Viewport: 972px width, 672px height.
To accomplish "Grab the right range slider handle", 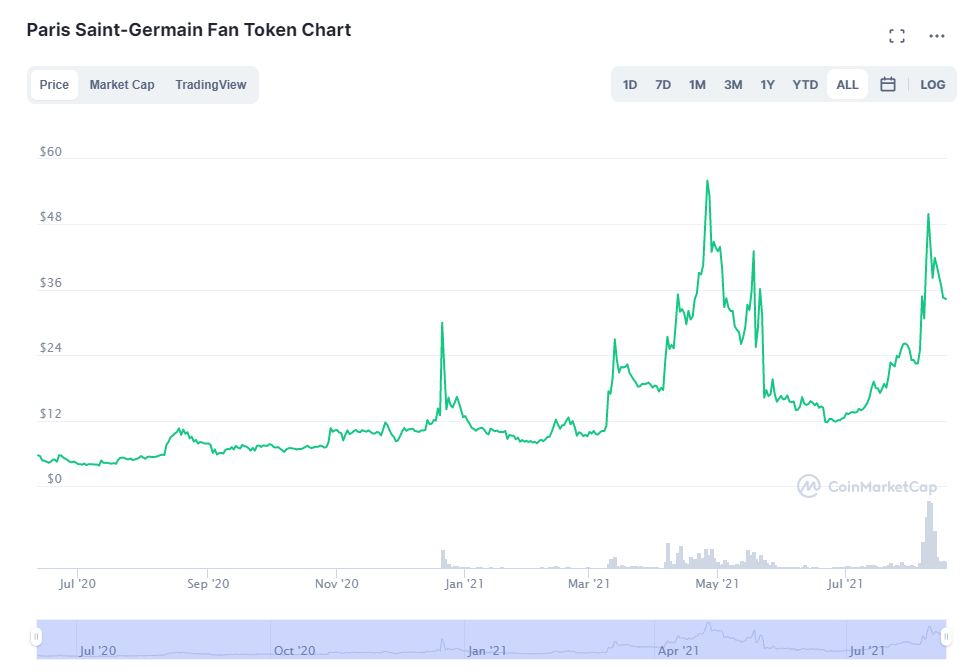I will point(945,637).
